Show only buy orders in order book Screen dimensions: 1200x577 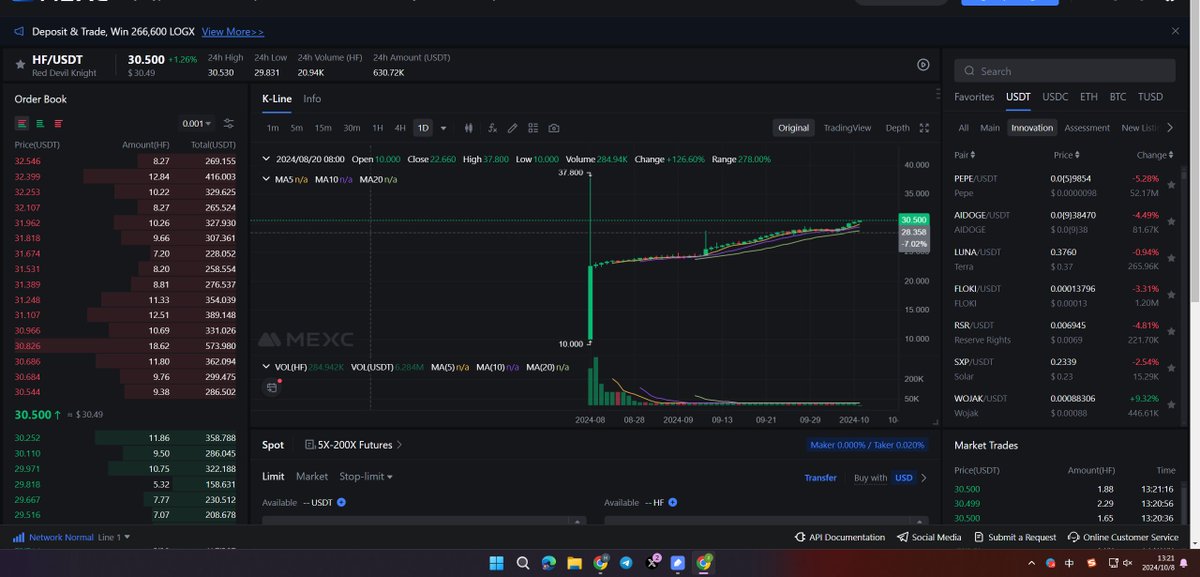pyautogui.click(x=40, y=123)
